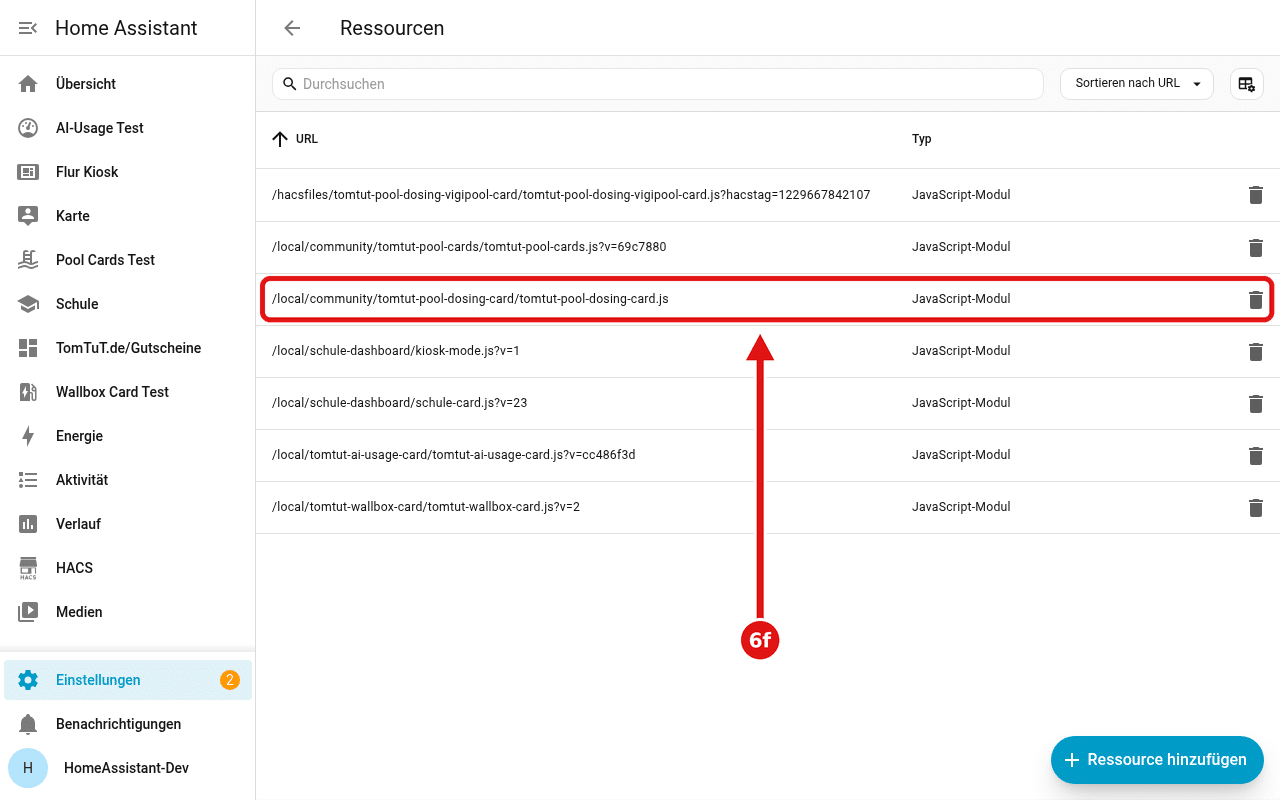The image size is (1280, 800).
Task: Delete the tomtut-wallbox-card.js resource
Action: pos(1256,507)
